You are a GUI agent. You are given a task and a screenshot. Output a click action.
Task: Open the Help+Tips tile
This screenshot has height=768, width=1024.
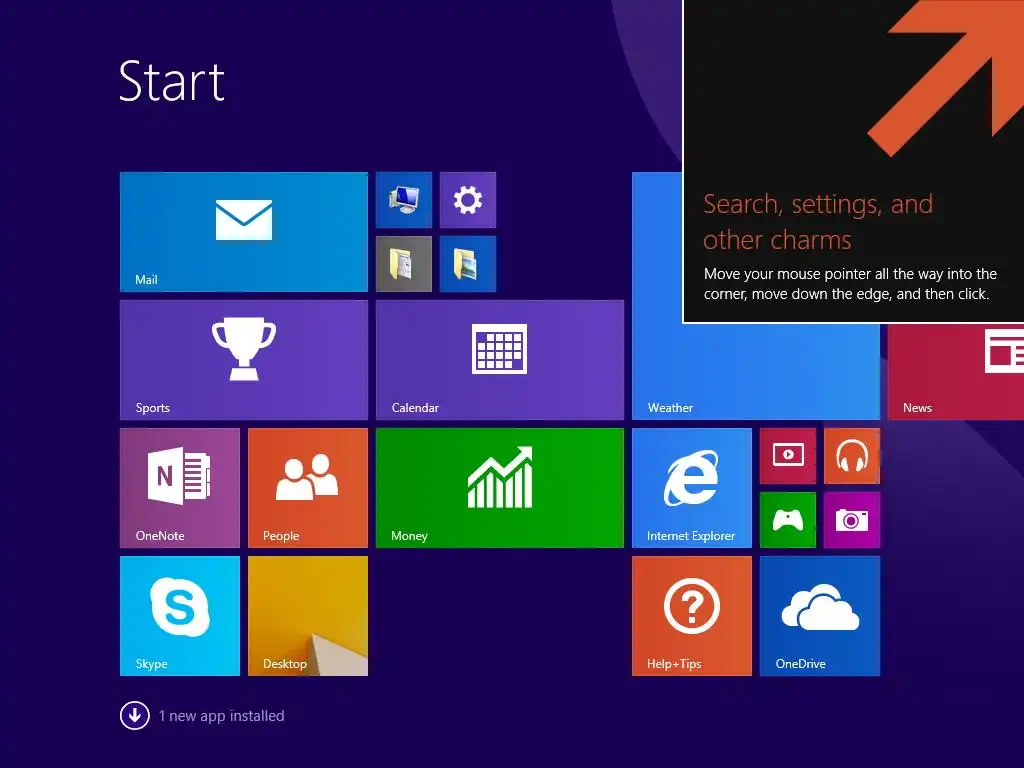692,616
